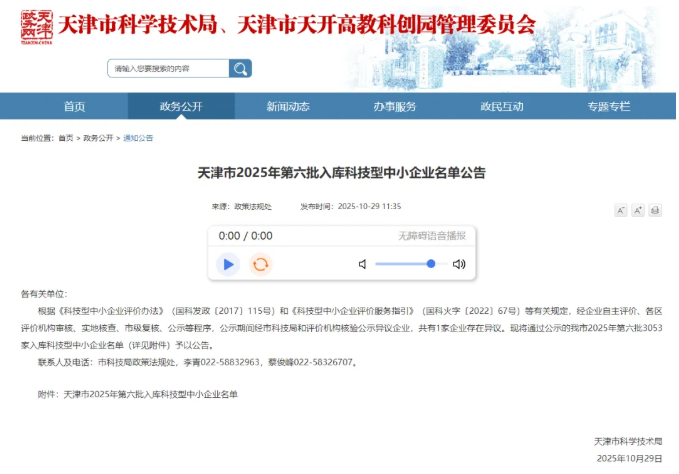Click the search input field
The image size is (679, 474).
point(168,69)
